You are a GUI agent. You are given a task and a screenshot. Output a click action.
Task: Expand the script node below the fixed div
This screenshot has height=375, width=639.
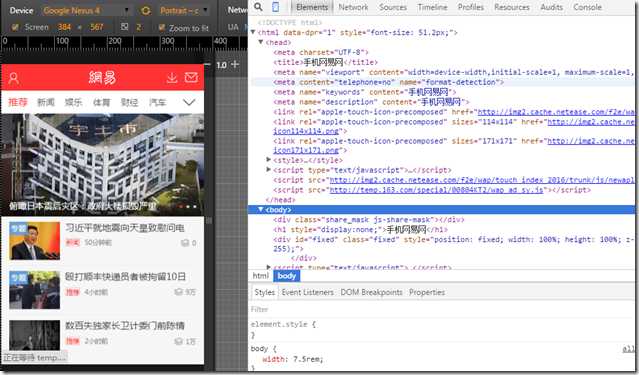tap(269, 267)
